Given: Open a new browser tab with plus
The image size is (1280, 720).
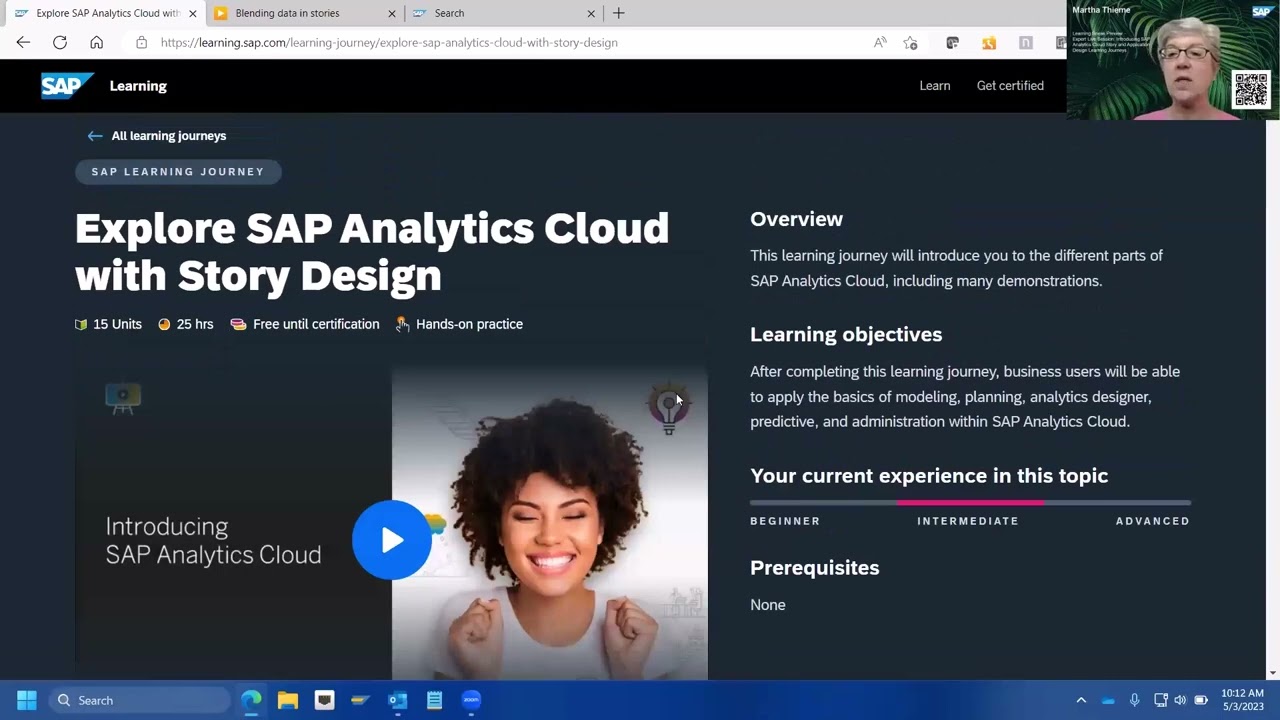Looking at the screenshot, I should pos(618,13).
